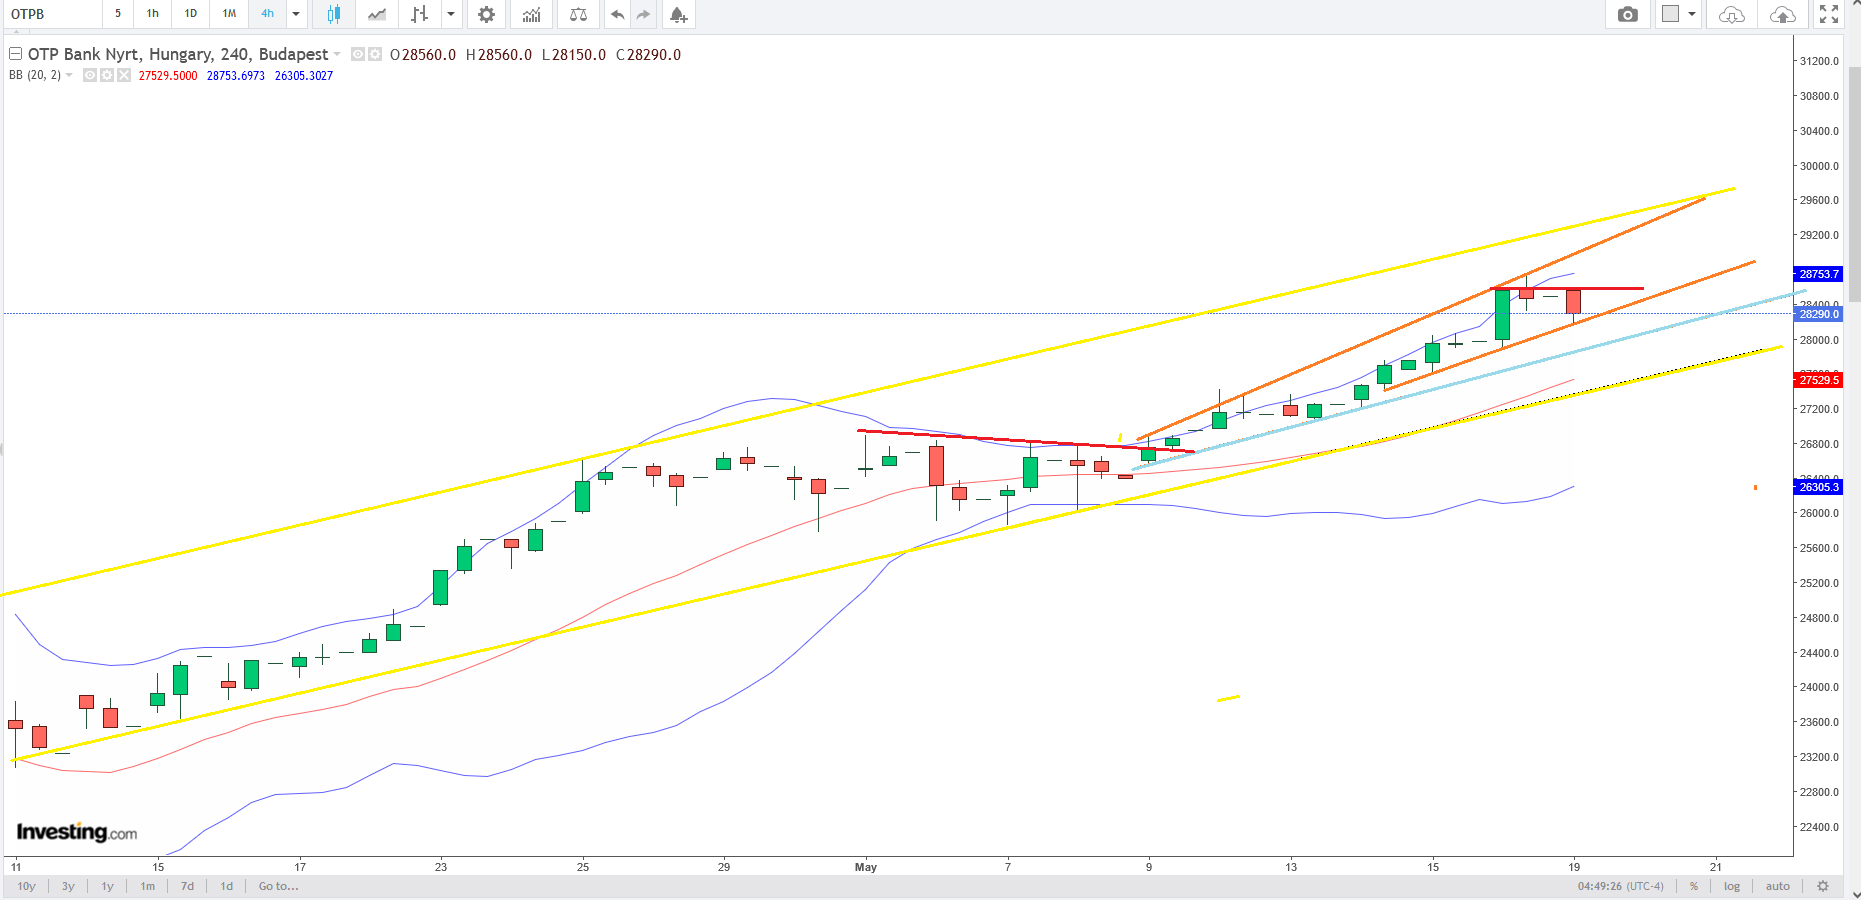
Task: Open the indicators icon in toolbar
Action: [x=531, y=14]
